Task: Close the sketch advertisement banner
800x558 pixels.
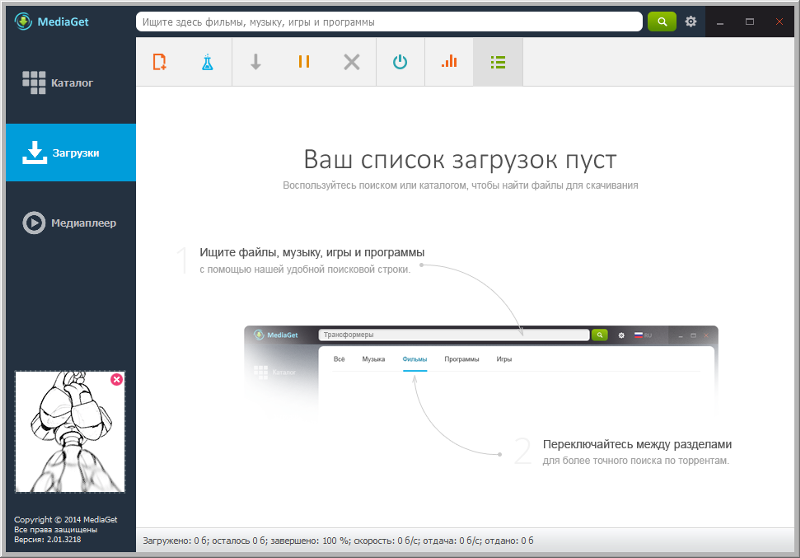Action: click(x=117, y=379)
